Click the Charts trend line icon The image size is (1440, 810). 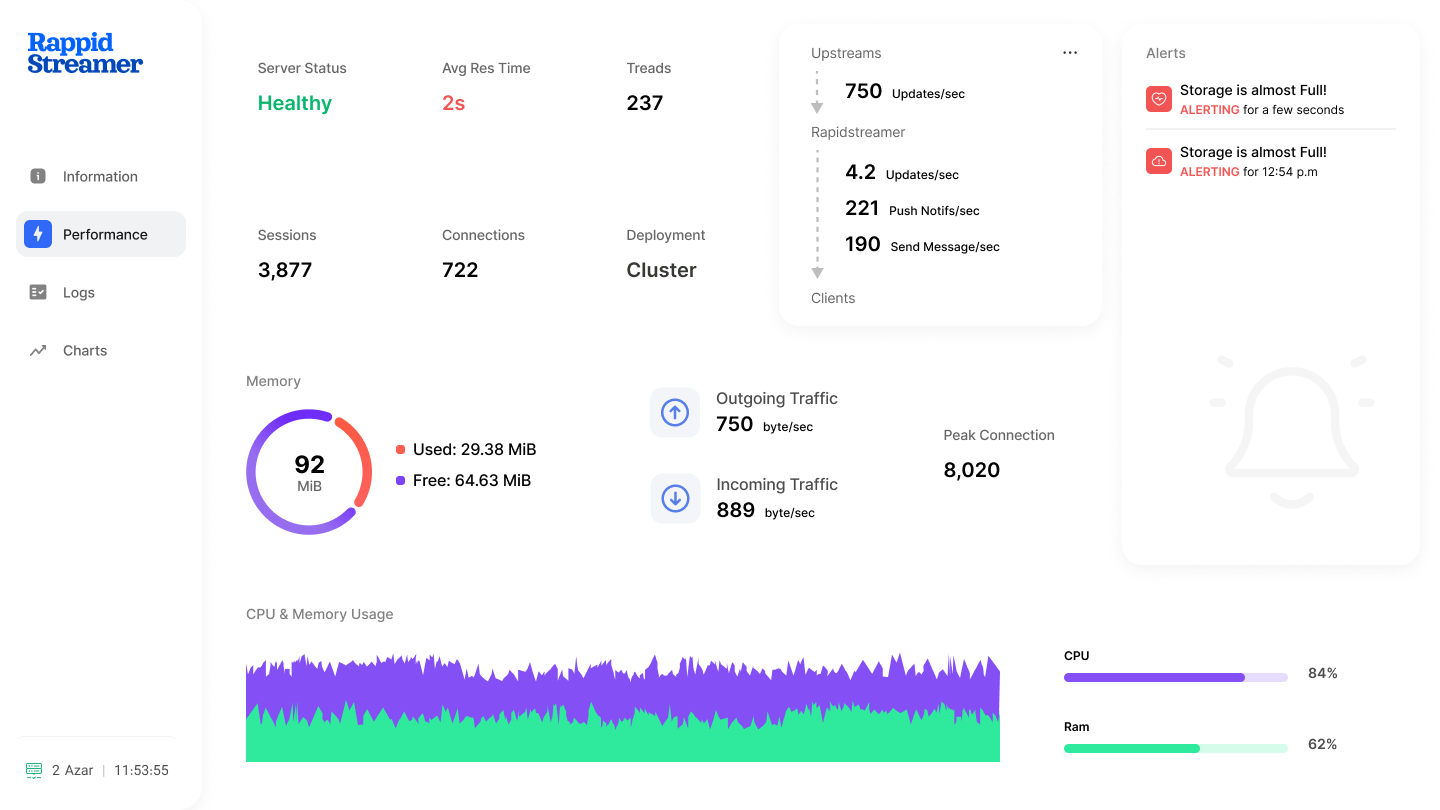pyautogui.click(x=38, y=350)
